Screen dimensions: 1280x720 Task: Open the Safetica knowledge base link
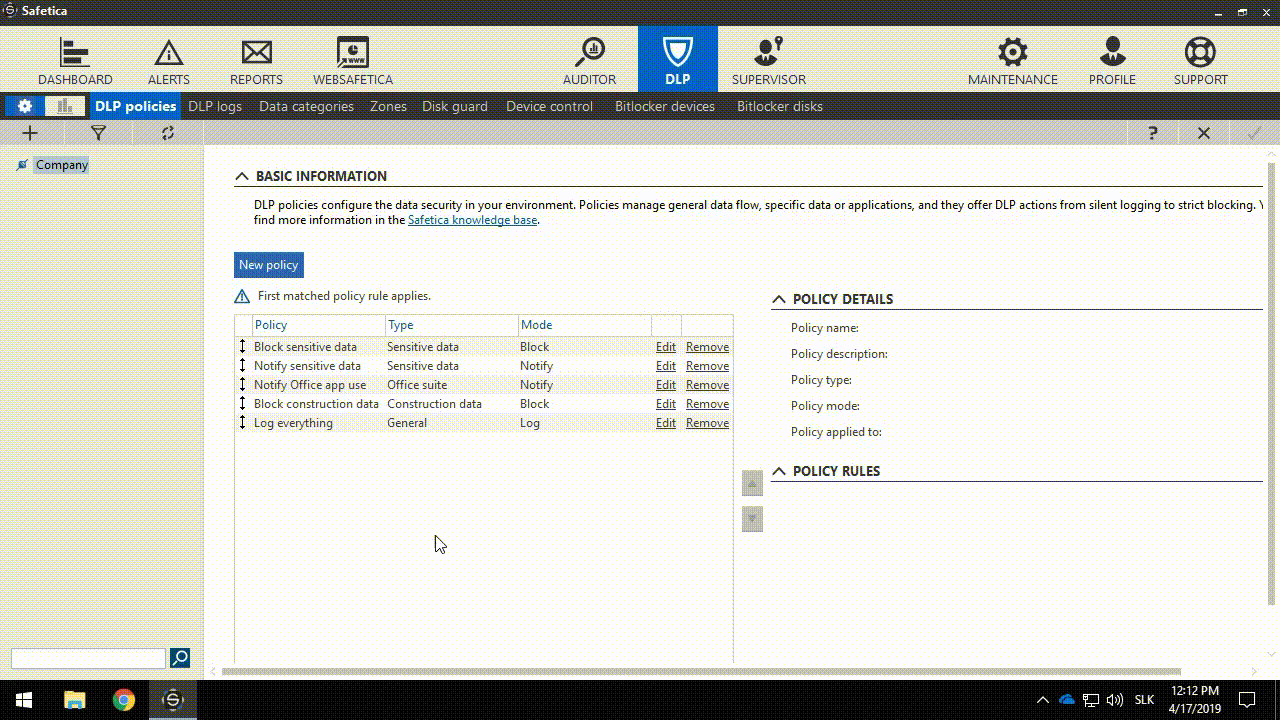(472, 219)
